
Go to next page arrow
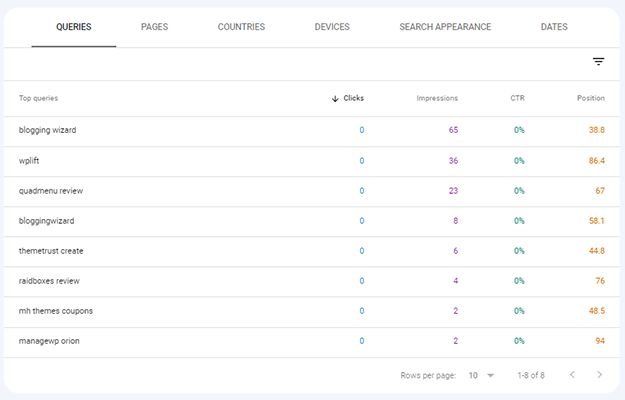(599, 375)
